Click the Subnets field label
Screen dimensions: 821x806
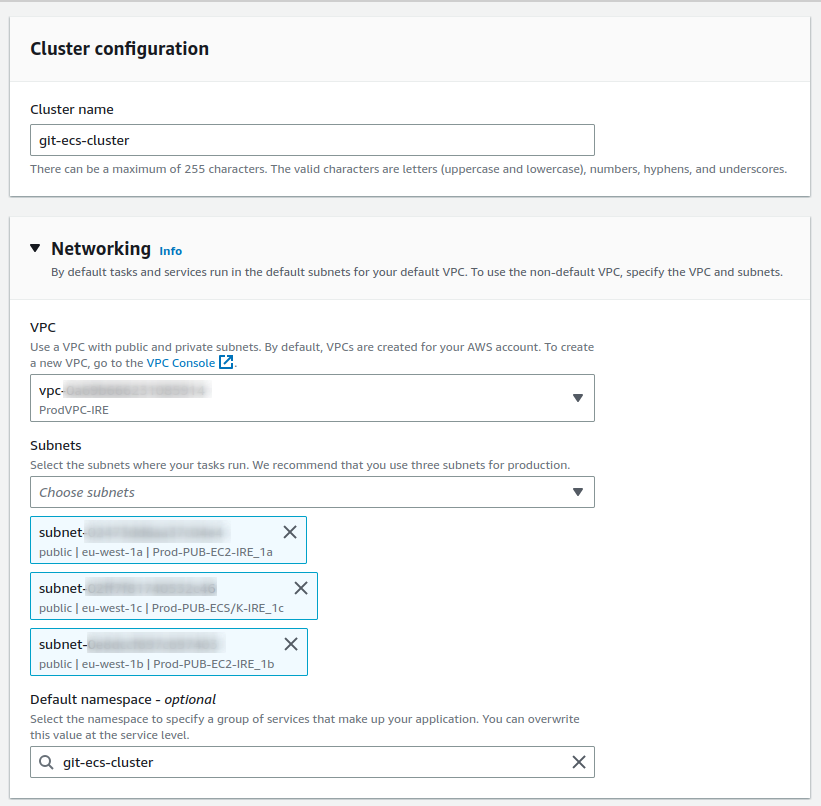pos(56,445)
